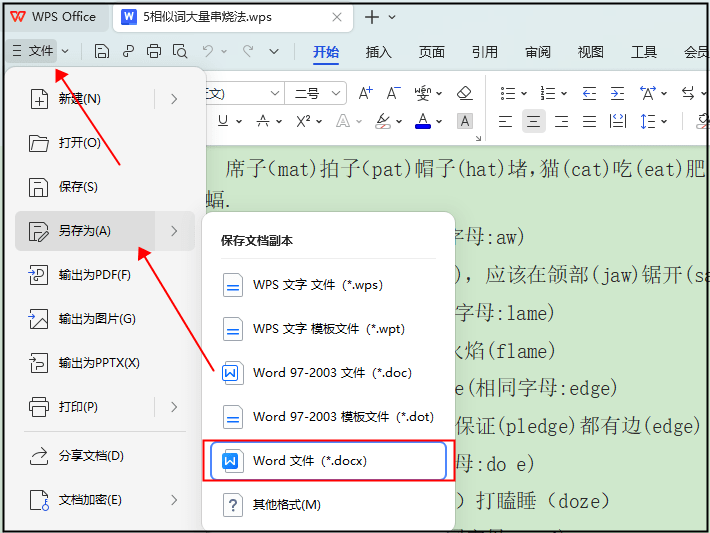This screenshot has width=710, height=533.
Task: Choose 分享文档(D) in the file menu
Action: click(x=105, y=456)
